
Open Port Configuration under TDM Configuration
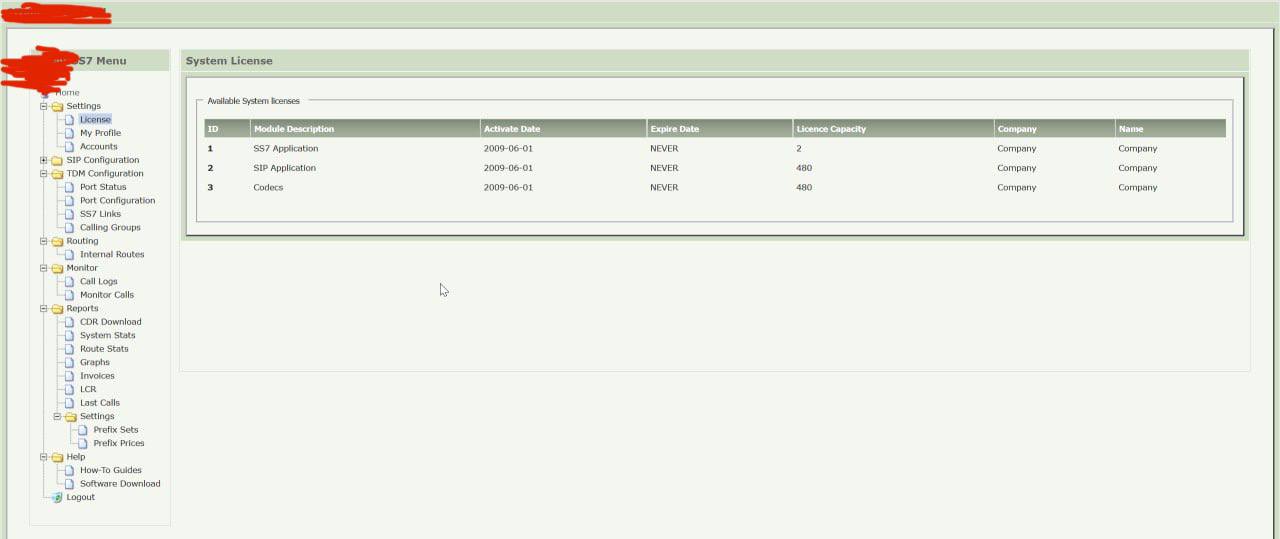117,200
